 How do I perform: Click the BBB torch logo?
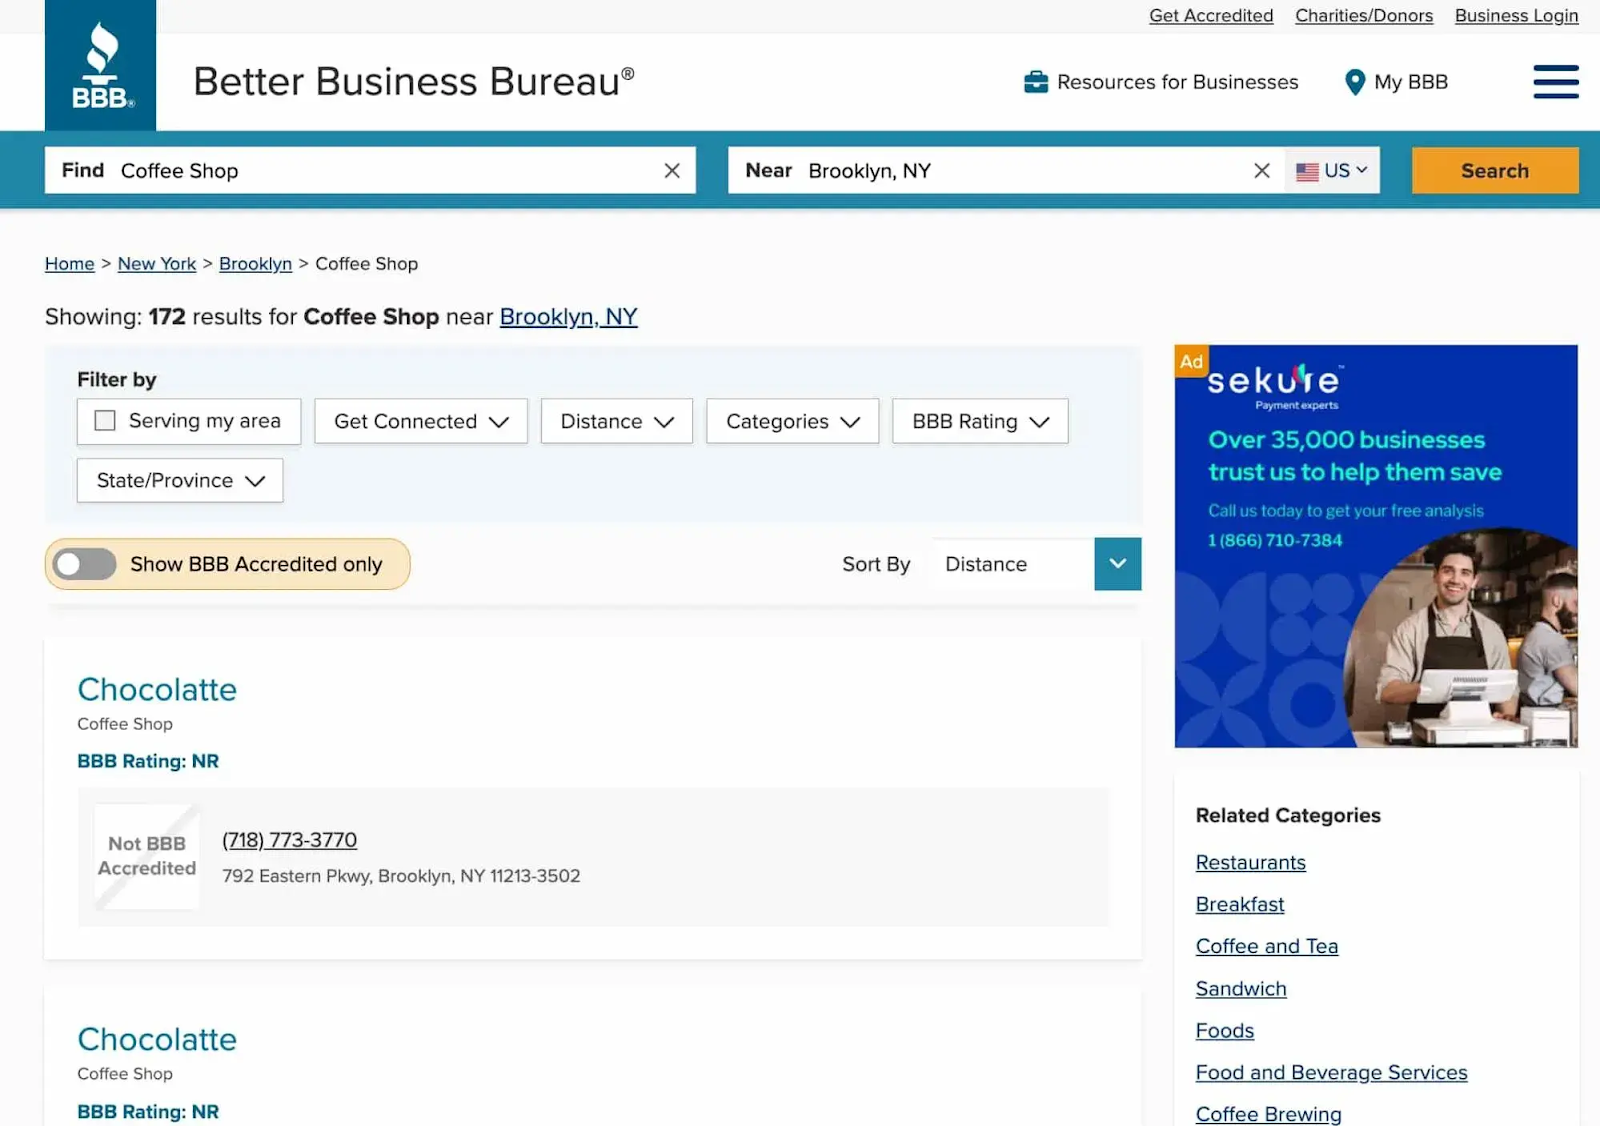pos(100,64)
